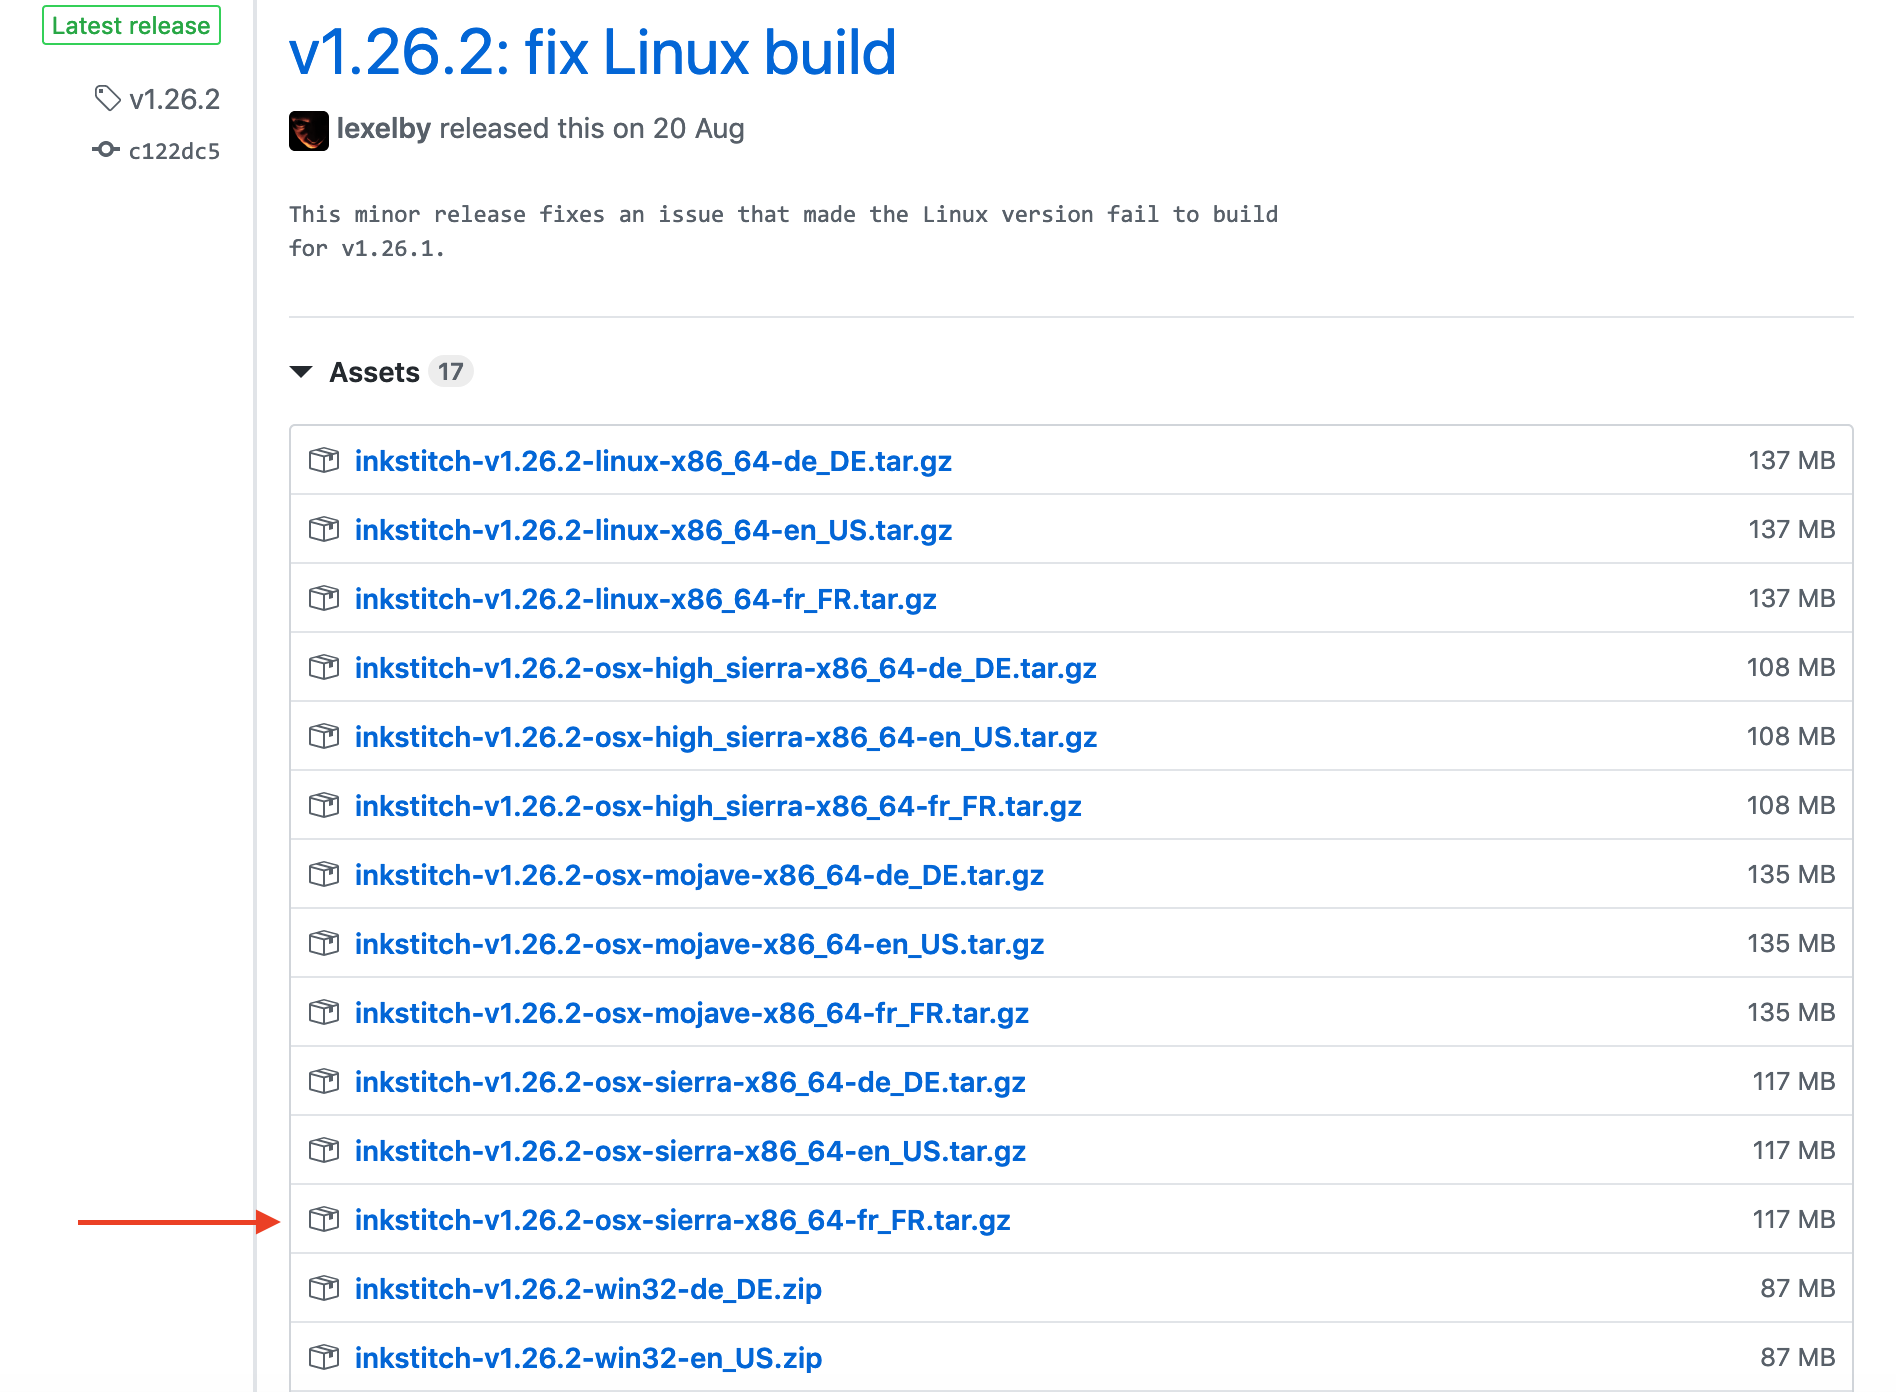Click 137 MB size of linux de_DE asset
This screenshot has width=1896, height=1392.
pos(1791,460)
